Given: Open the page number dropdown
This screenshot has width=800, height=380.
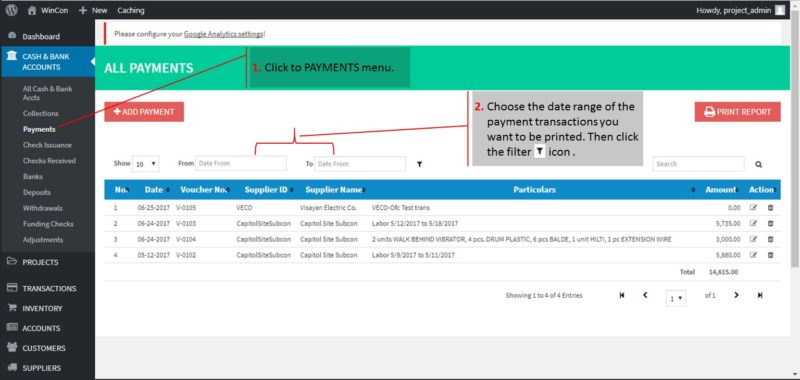Looking at the screenshot, I should click(x=676, y=298).
